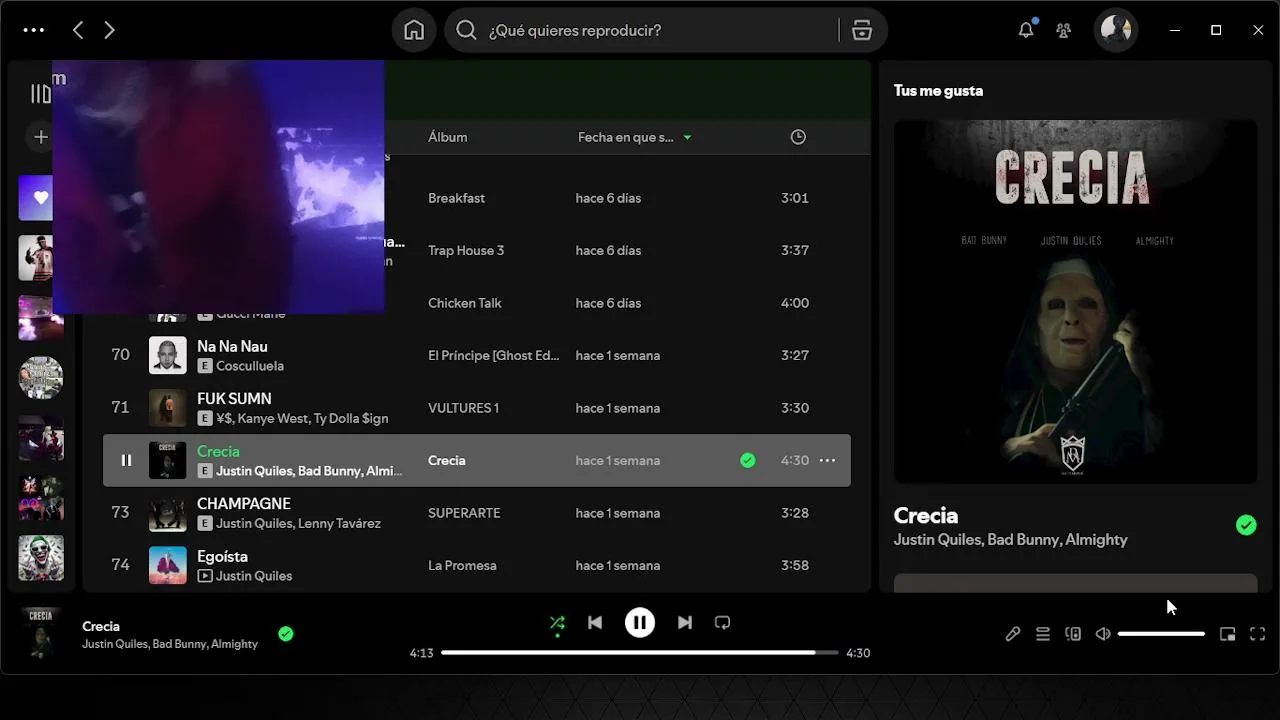Open the Joker cover playlist in sidebar
Viewport: 1280px width, 720px height.
41,558
